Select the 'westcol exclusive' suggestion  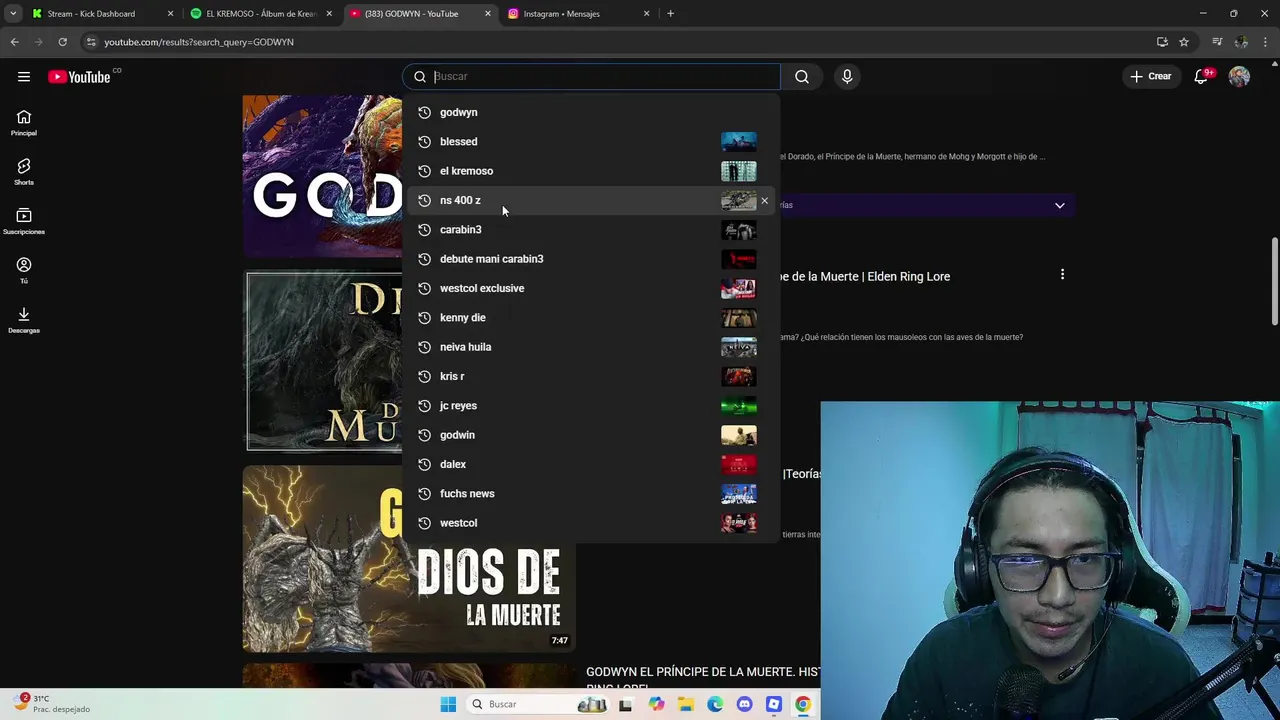[x=591, y=288]
